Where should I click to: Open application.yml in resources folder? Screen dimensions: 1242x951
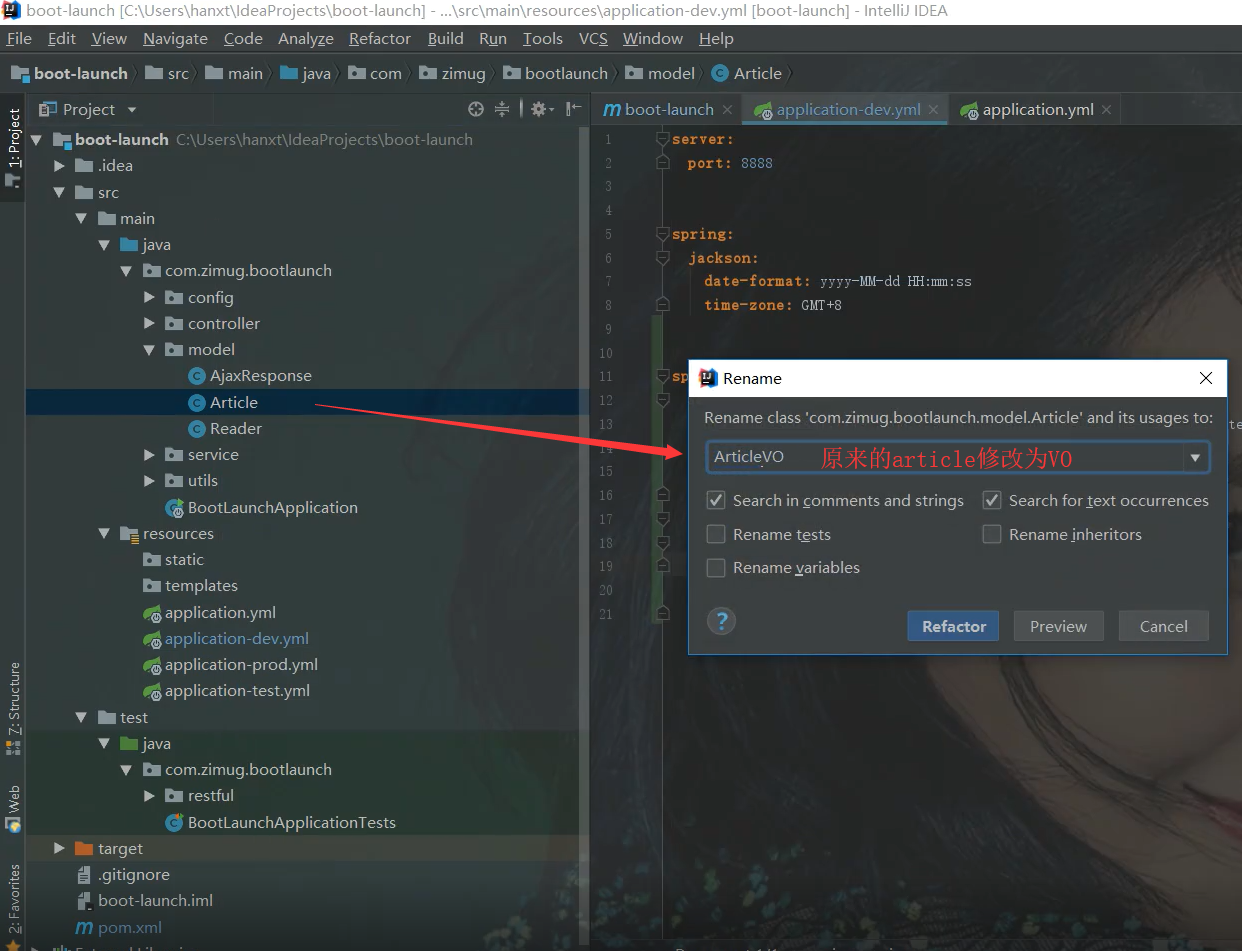point(220,612)
